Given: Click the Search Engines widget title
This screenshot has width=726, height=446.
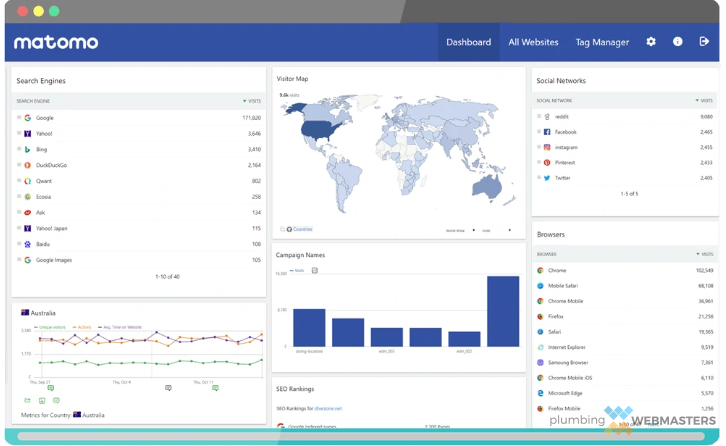Looking at the screenshot, I should pyautogui.click(x=41, y=81).
